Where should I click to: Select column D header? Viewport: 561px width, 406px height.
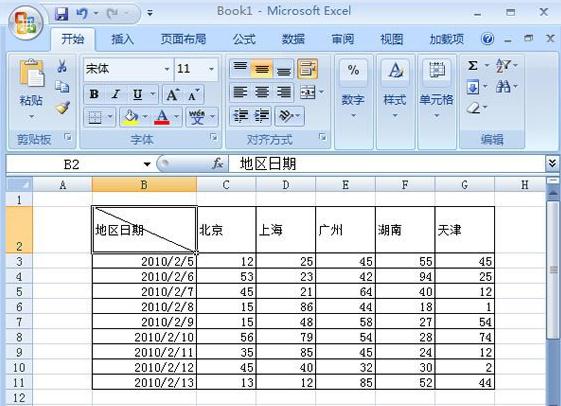coord(286,185)
